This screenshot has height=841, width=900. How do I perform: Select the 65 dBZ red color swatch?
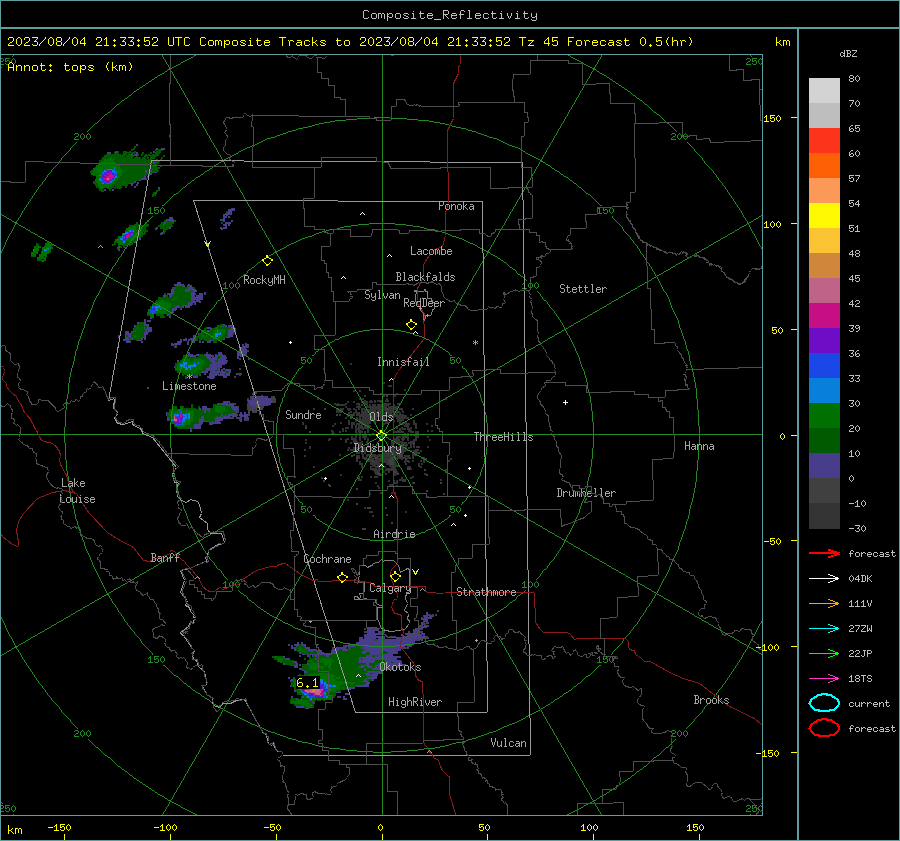(x=824, y=140)
